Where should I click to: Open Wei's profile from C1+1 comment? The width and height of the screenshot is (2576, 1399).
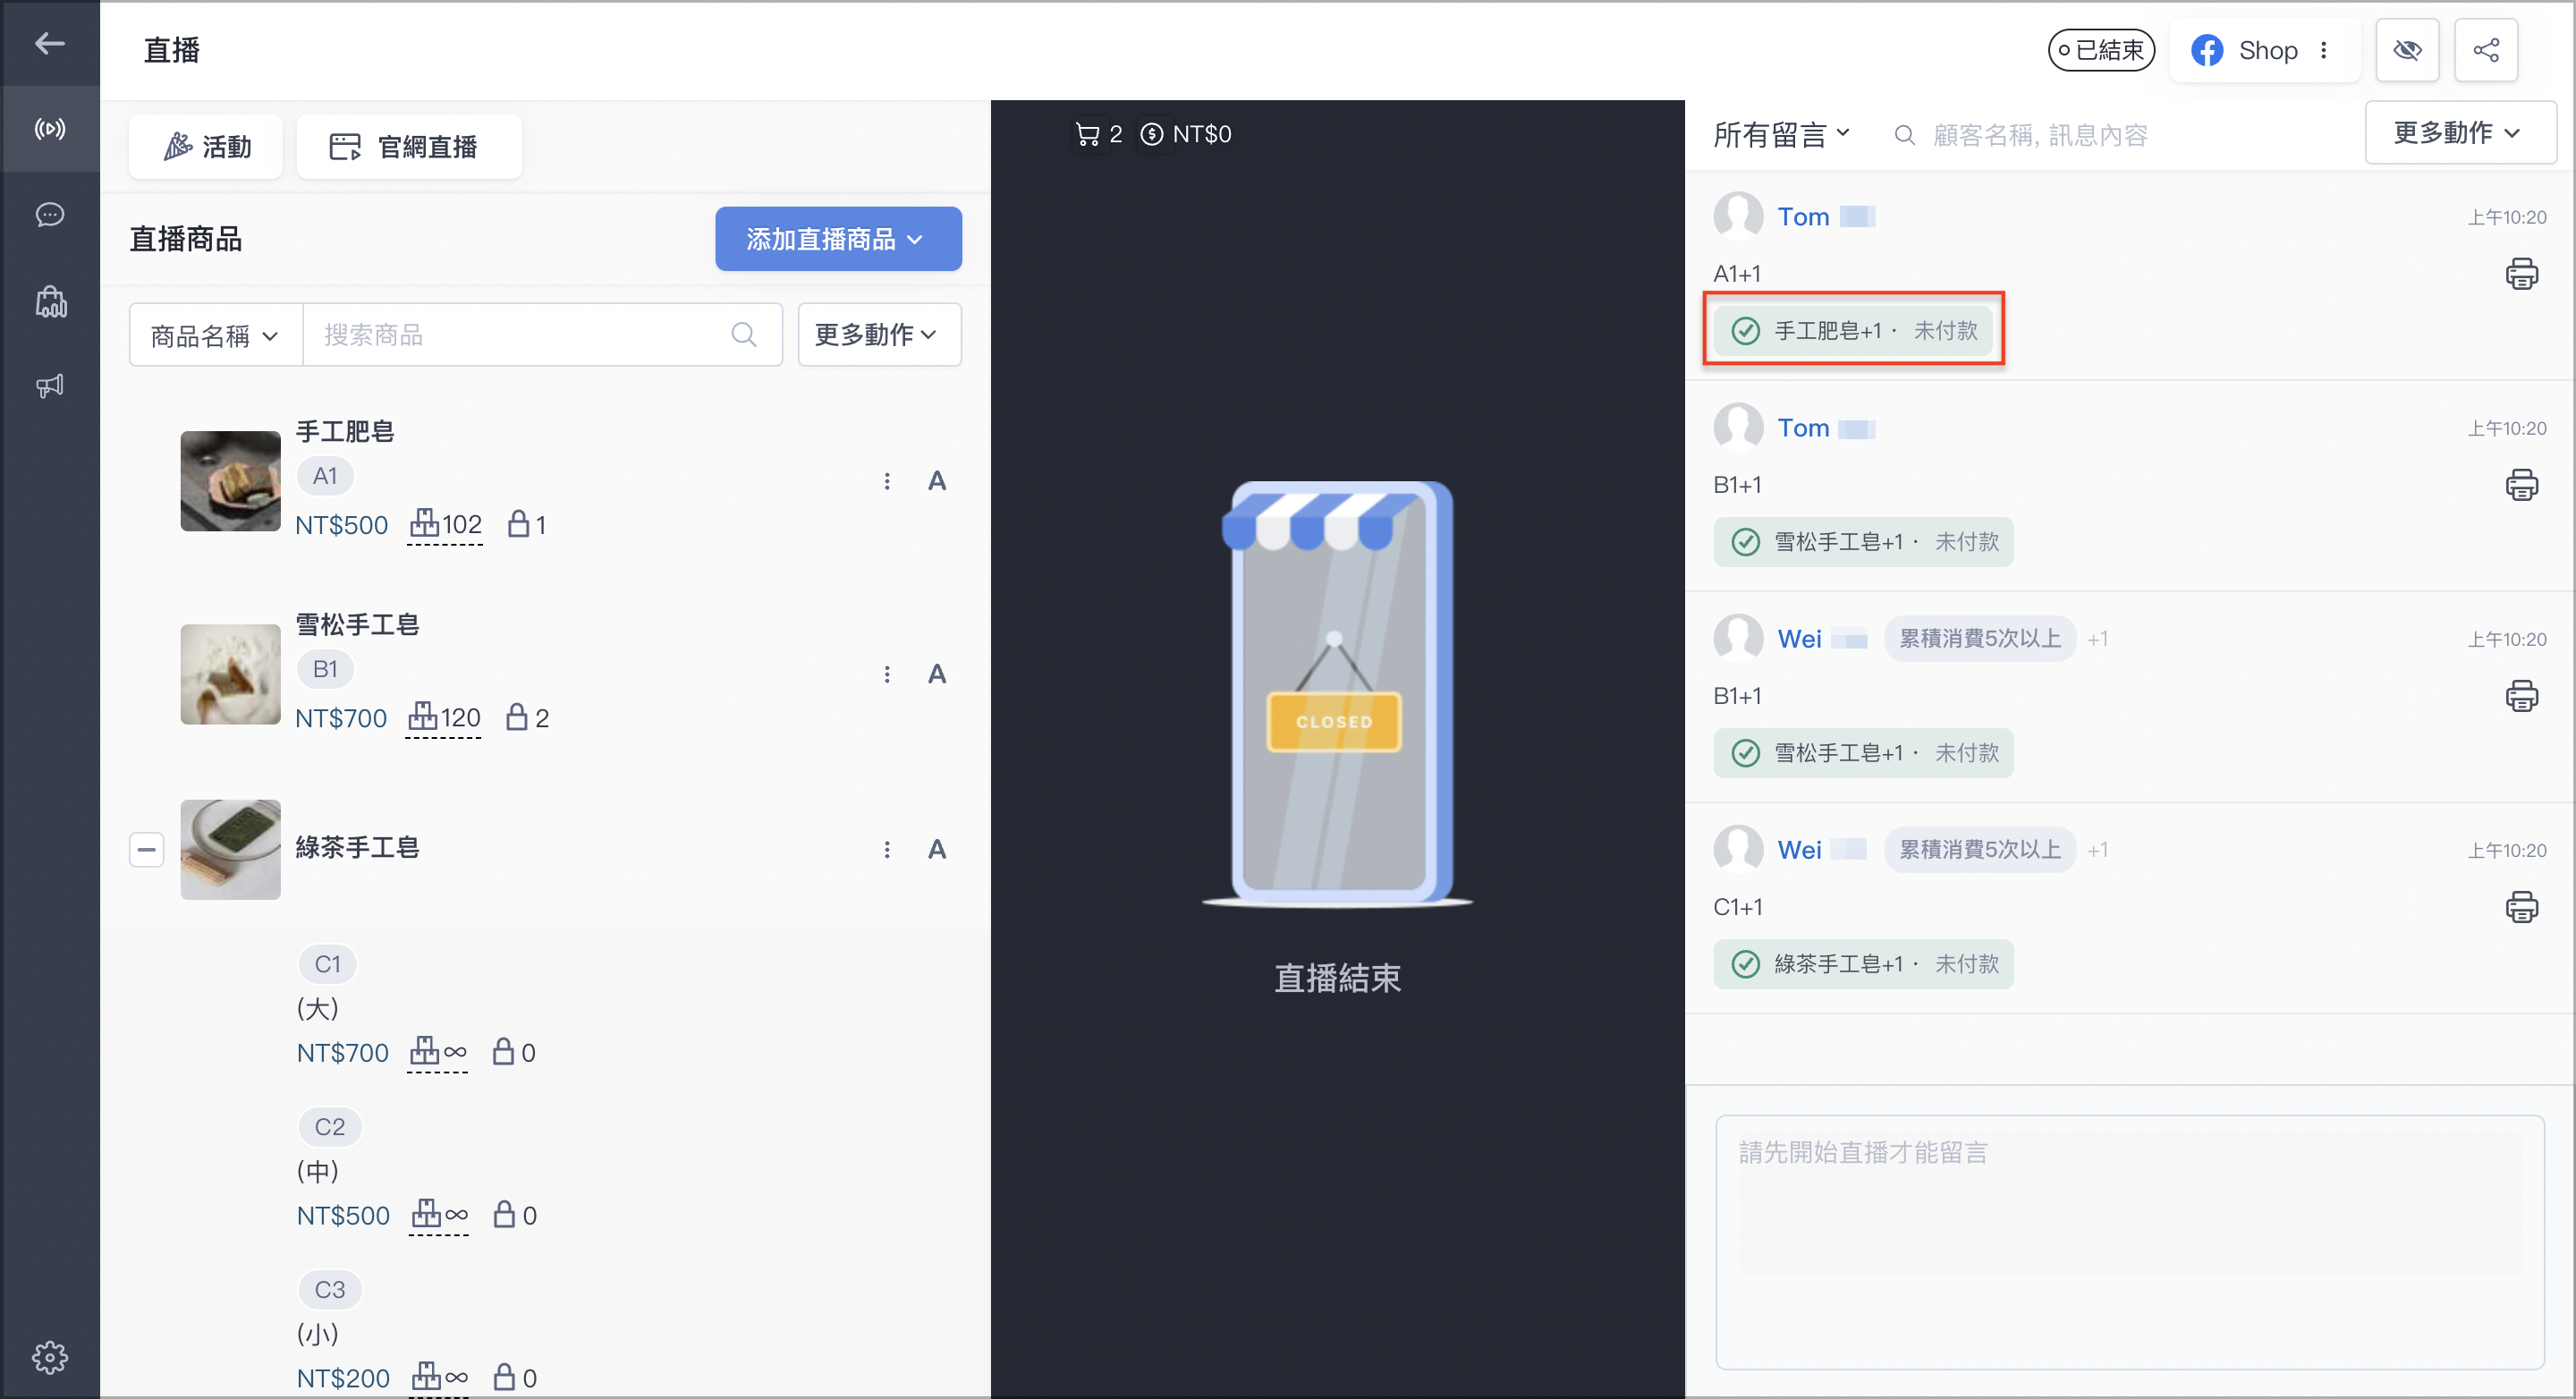pyautogui.click(x=1799, y=849)
